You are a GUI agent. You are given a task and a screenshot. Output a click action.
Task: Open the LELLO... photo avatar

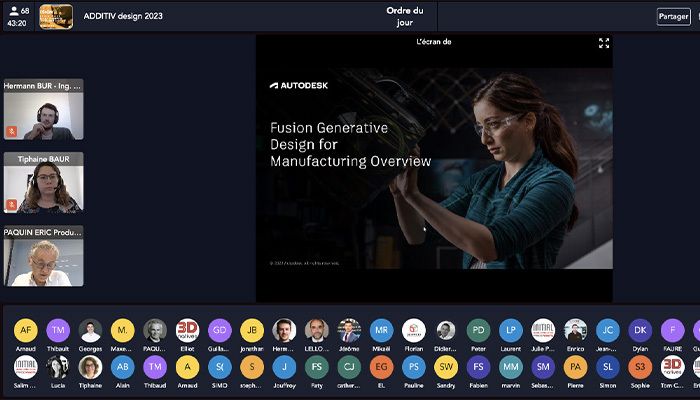[x=317, y=330]
